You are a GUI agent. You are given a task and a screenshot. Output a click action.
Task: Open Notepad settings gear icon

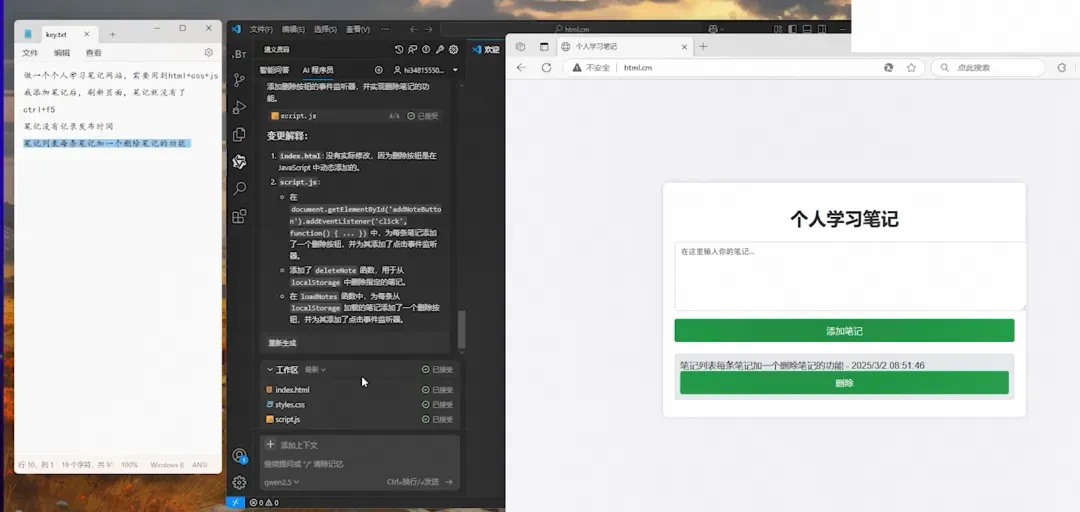209,52
